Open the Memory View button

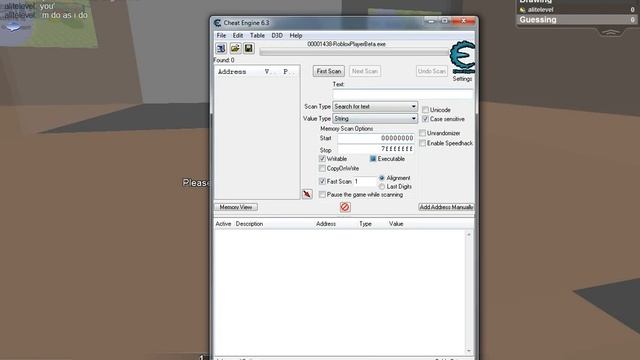[x=236, y=207]
